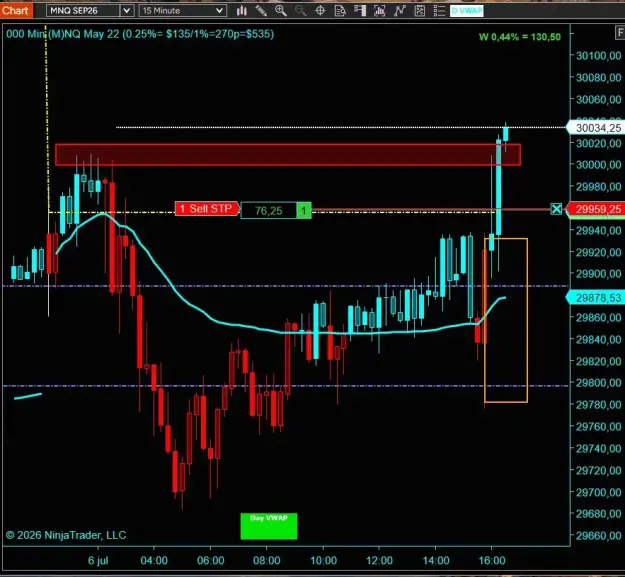
Task: Open the chart properties list icon
Action: 439,11
